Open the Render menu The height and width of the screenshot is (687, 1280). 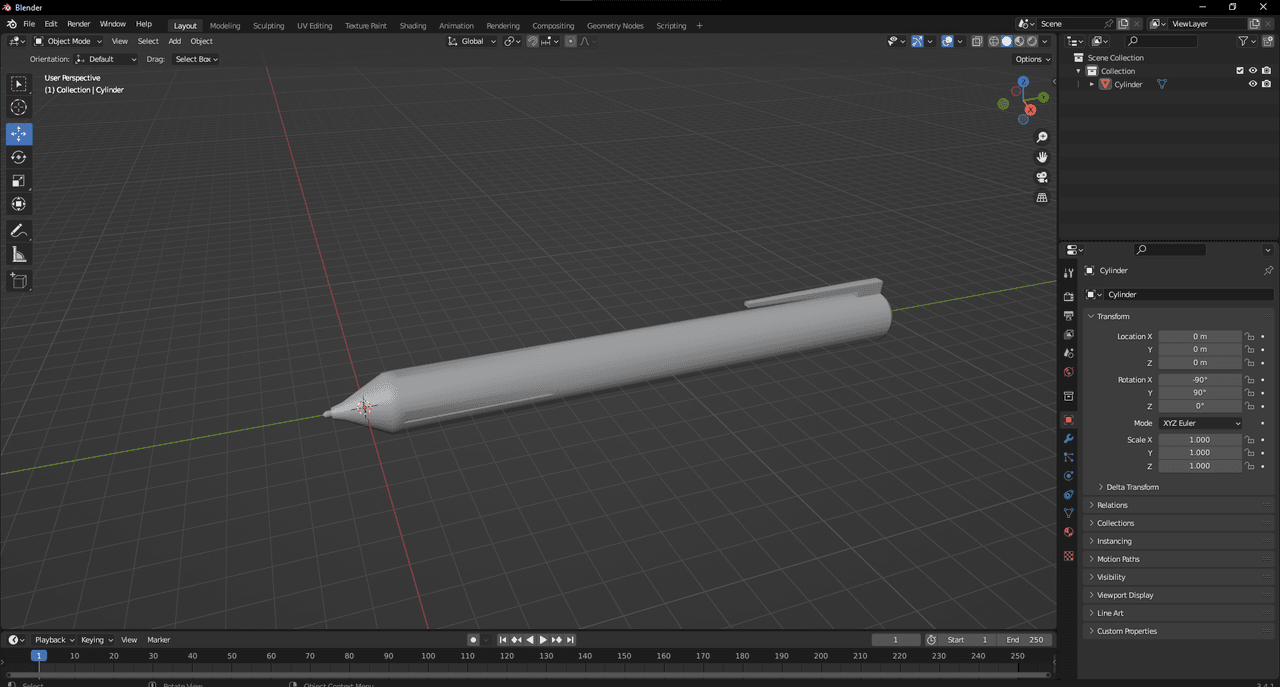[x=79, y=24]
